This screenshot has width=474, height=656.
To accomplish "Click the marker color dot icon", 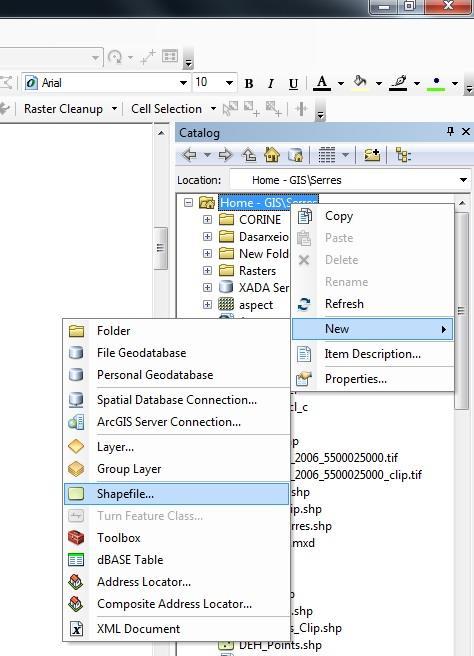I will [436, 83].
